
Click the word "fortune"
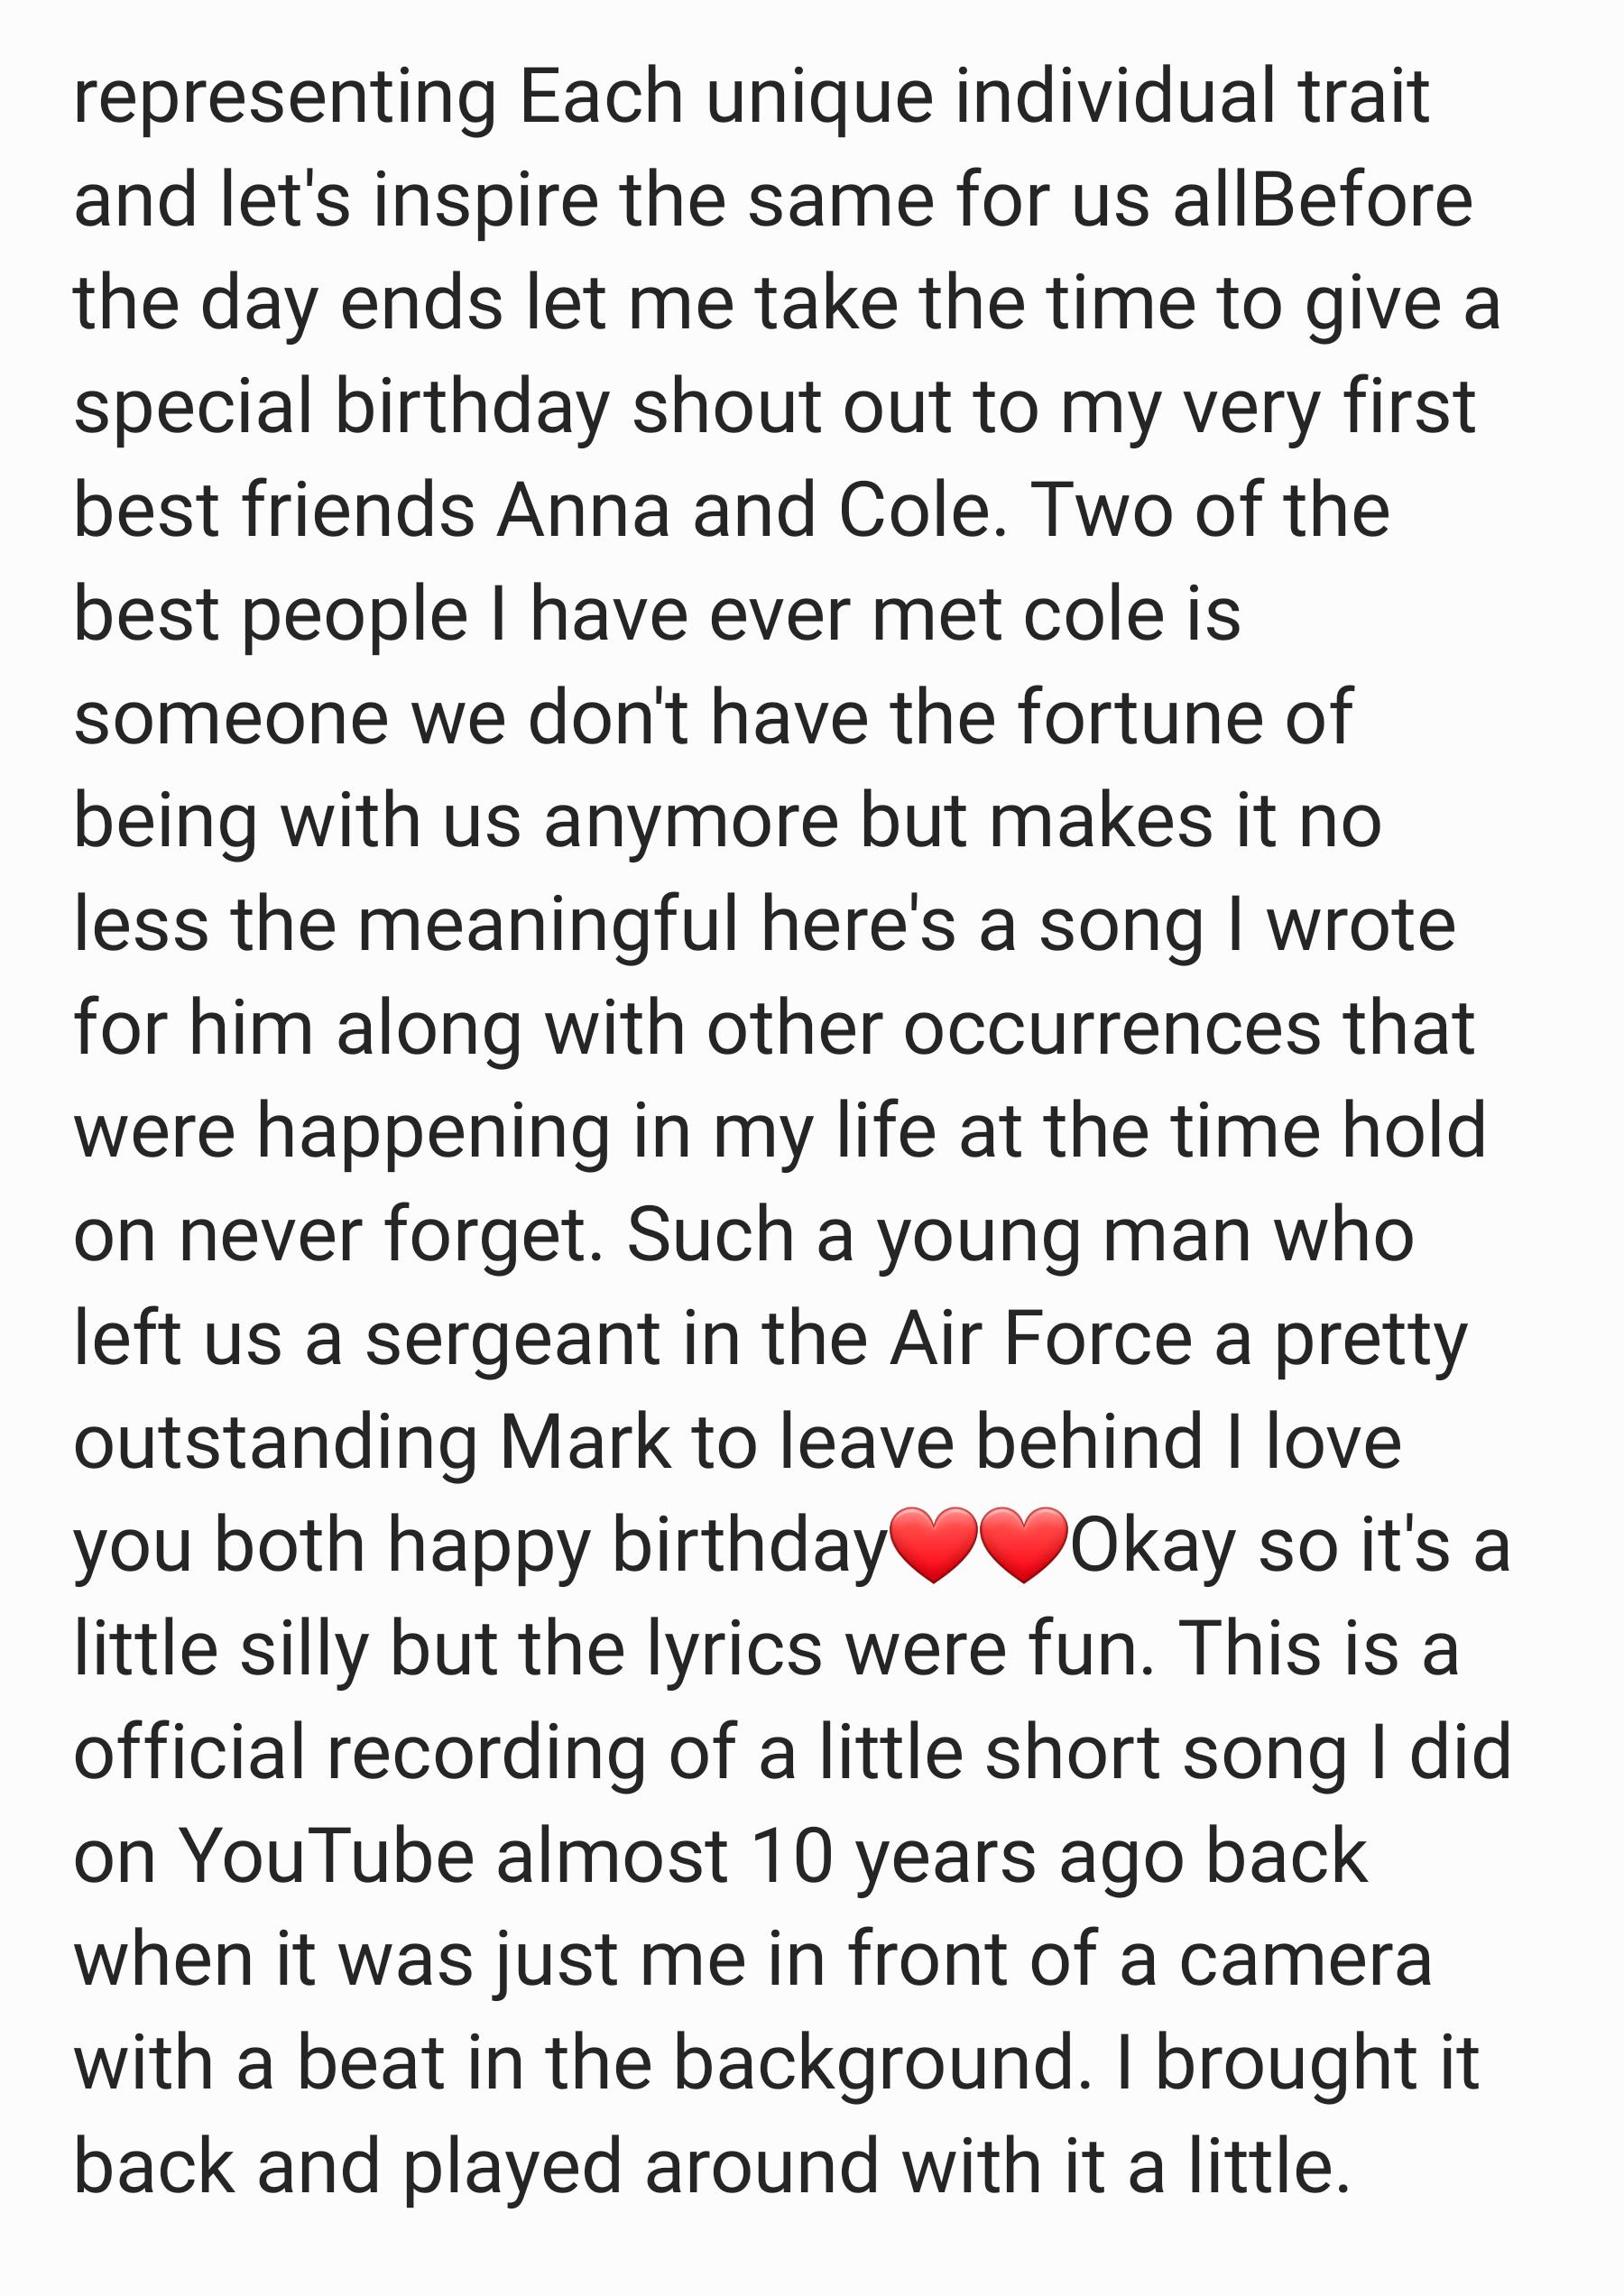1140,718
